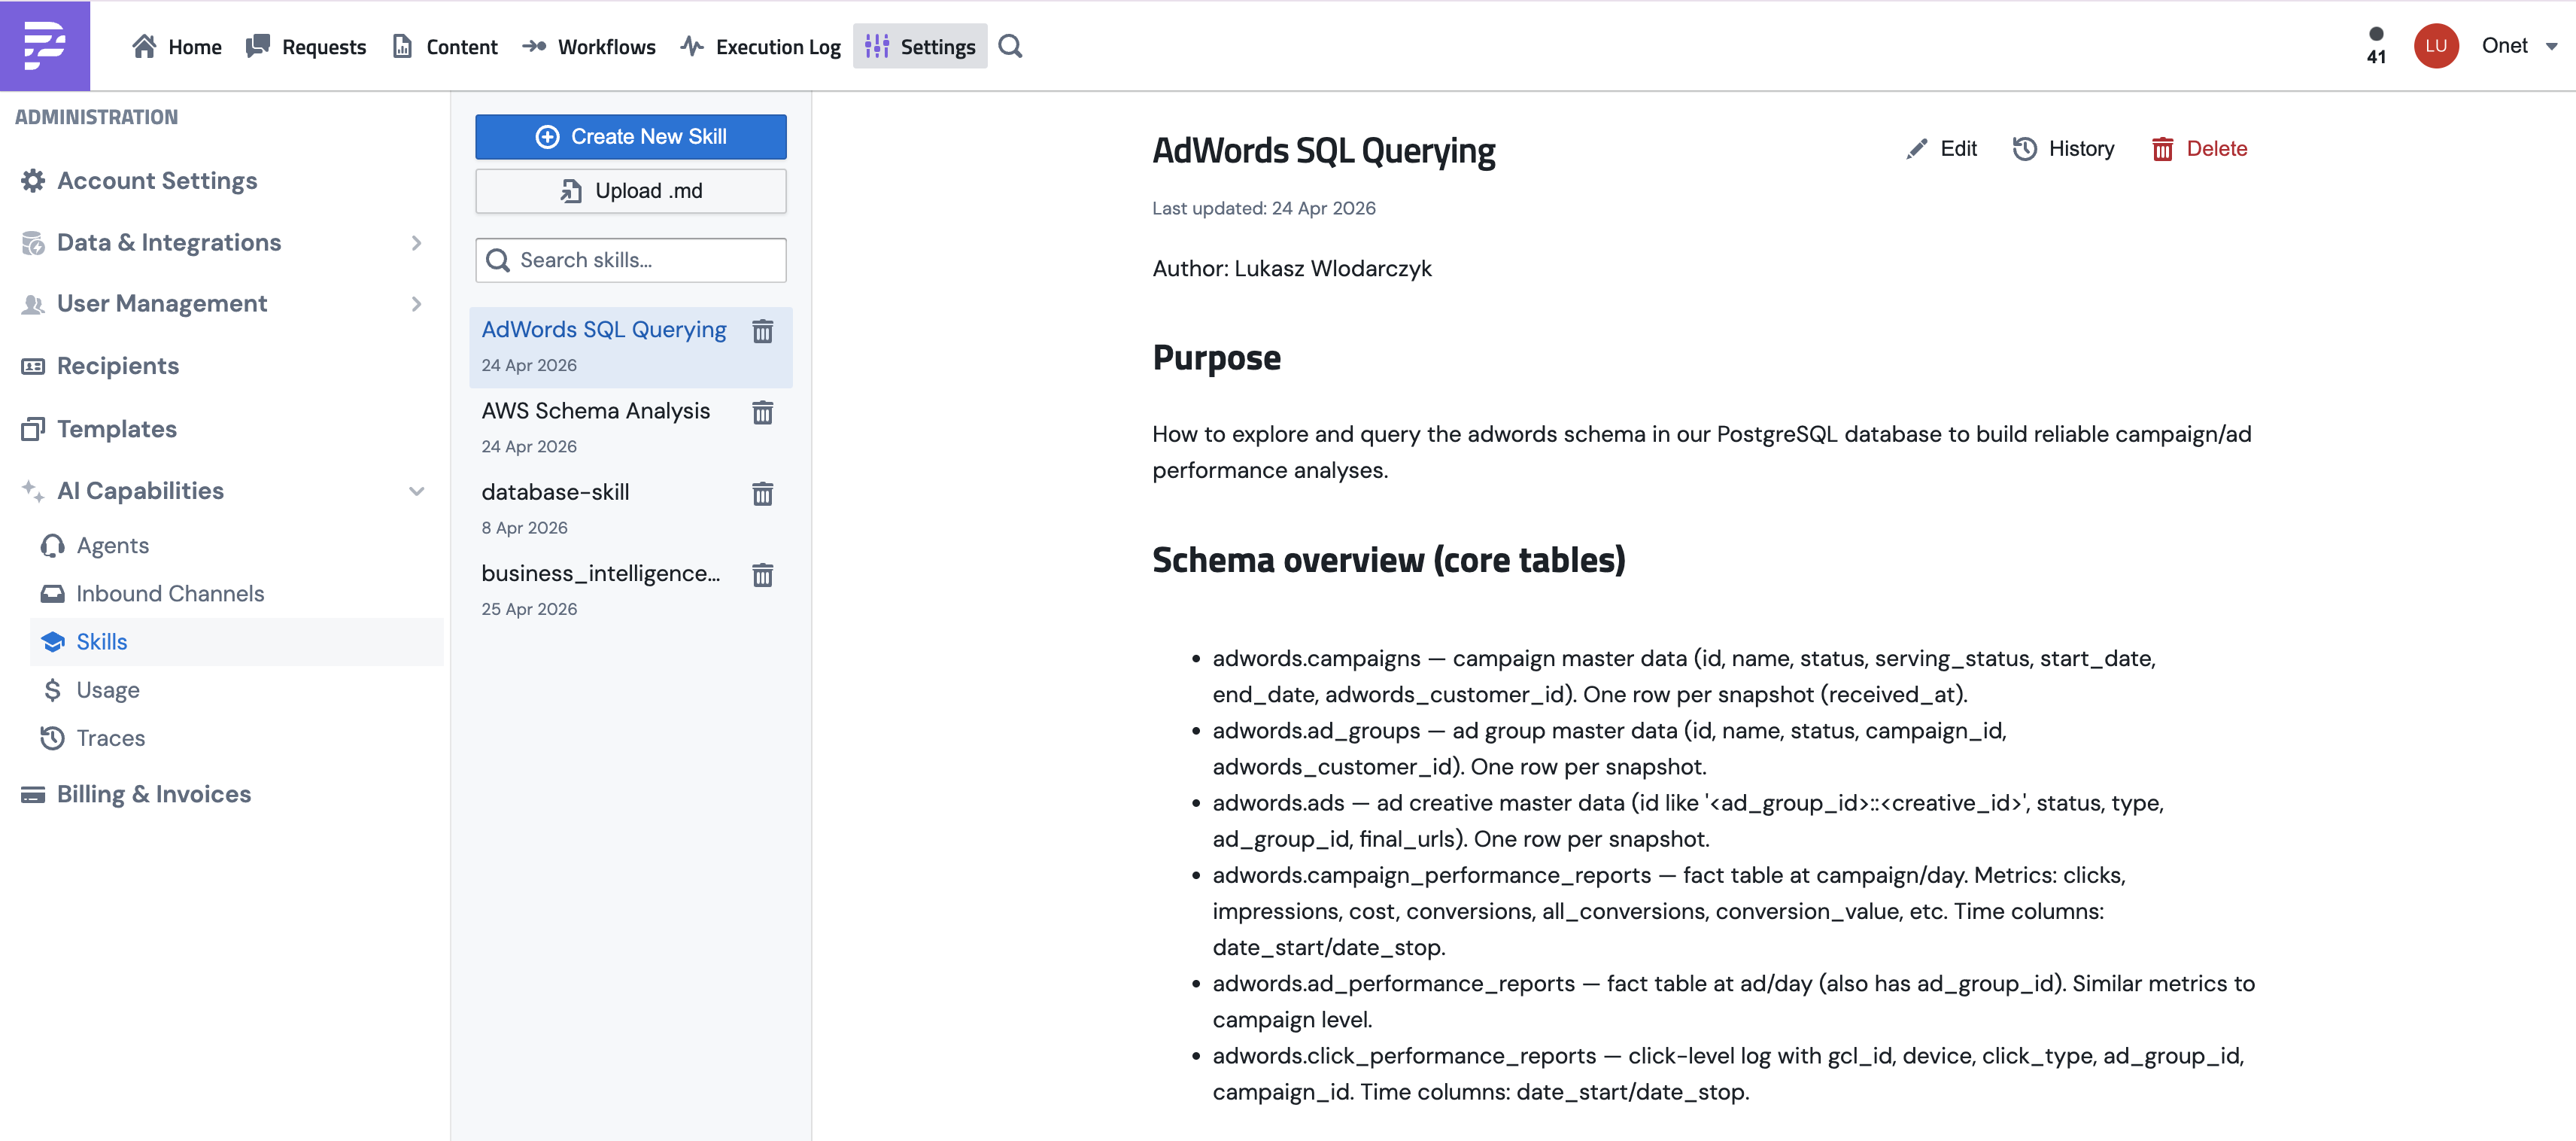Viewport: 2576px width, 1141px height.
Task: Select the database-skill entry
Action: (631, 509)
